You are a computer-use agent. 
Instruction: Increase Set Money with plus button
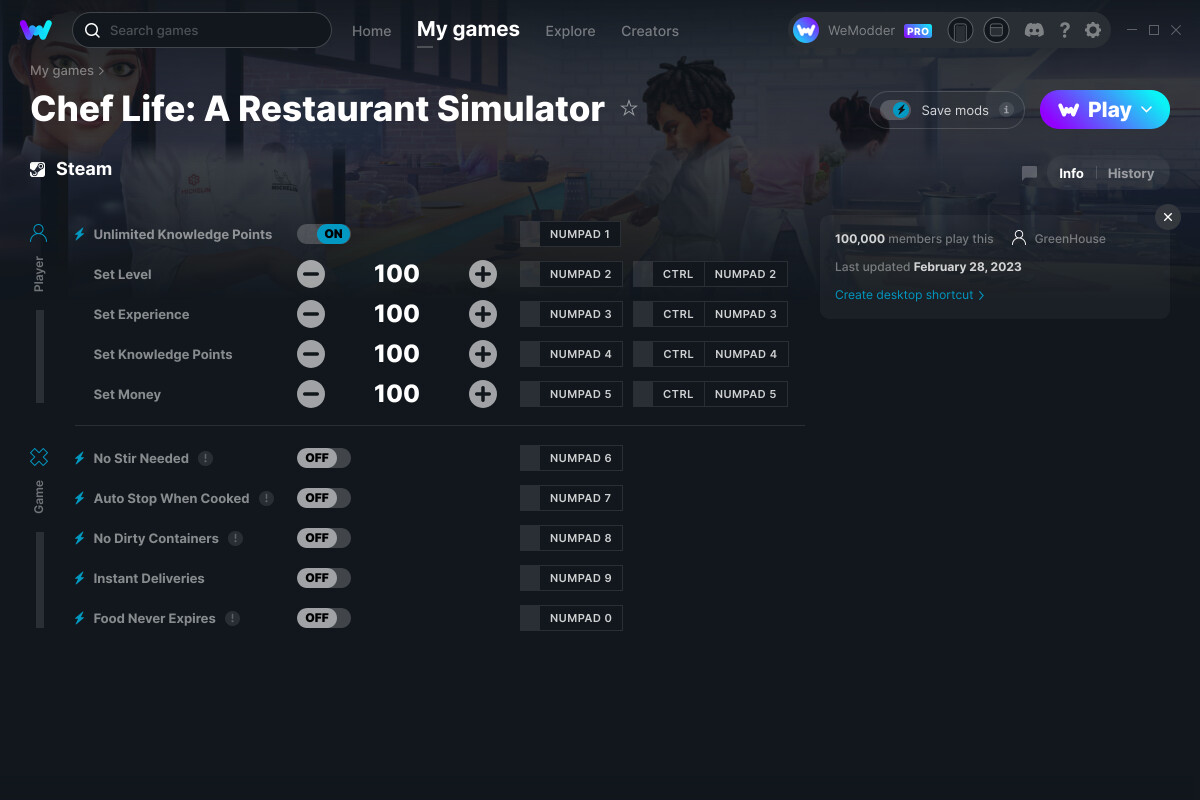[483, 394]
